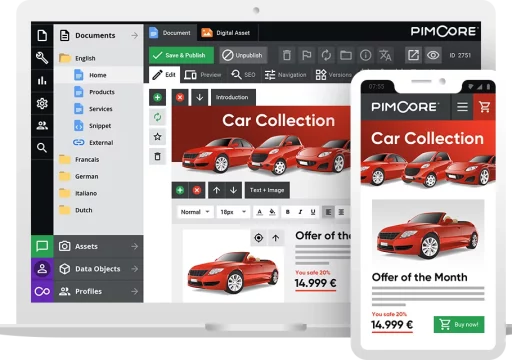Click the open in new window icon
This screenshot has width=512, height=360.
(413, 55)
